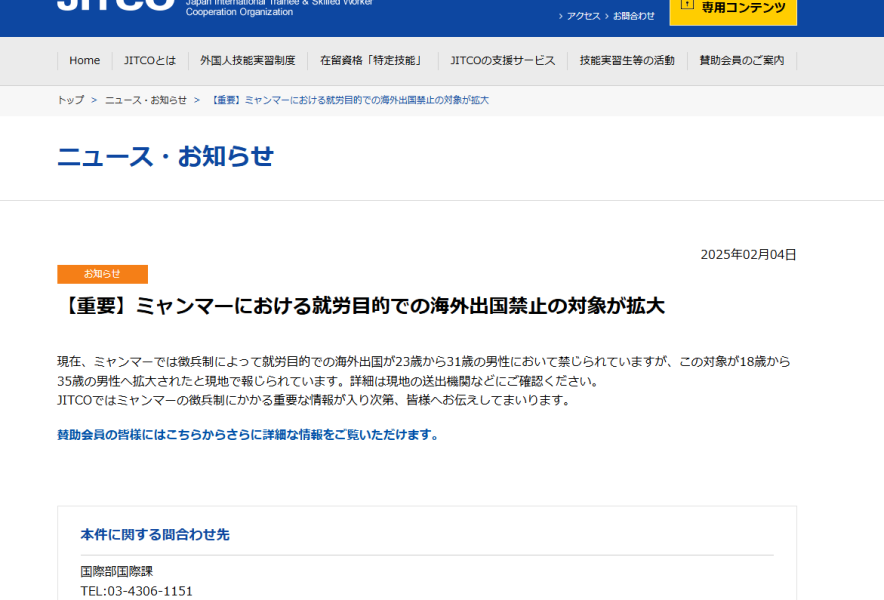Click the JITCO logo in header
The height and width of the screenshot is (600, 884).
pos(115,5)
